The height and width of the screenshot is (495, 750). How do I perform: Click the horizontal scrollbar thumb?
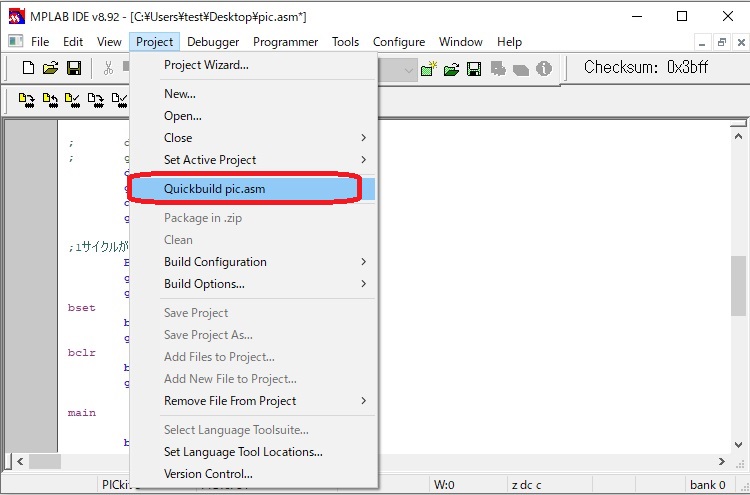point(45,462)
